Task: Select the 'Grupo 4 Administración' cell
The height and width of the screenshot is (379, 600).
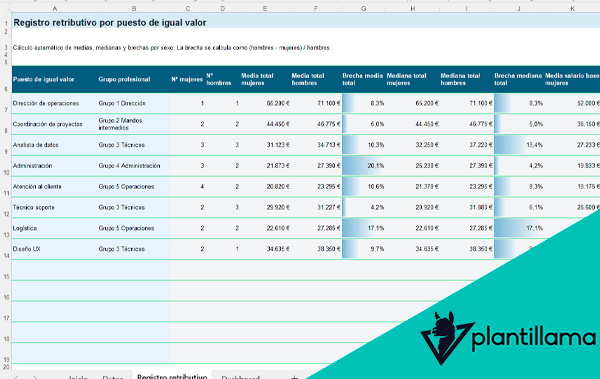Action: pos(134,166)
